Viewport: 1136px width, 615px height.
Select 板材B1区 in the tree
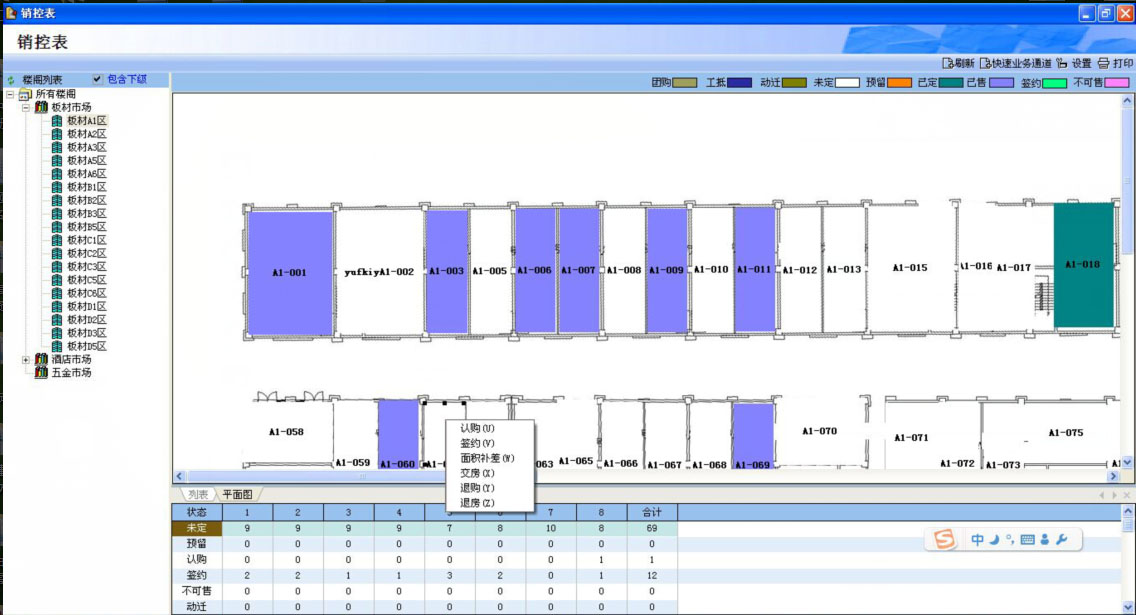pyautogui.click(x=86, y=187)
